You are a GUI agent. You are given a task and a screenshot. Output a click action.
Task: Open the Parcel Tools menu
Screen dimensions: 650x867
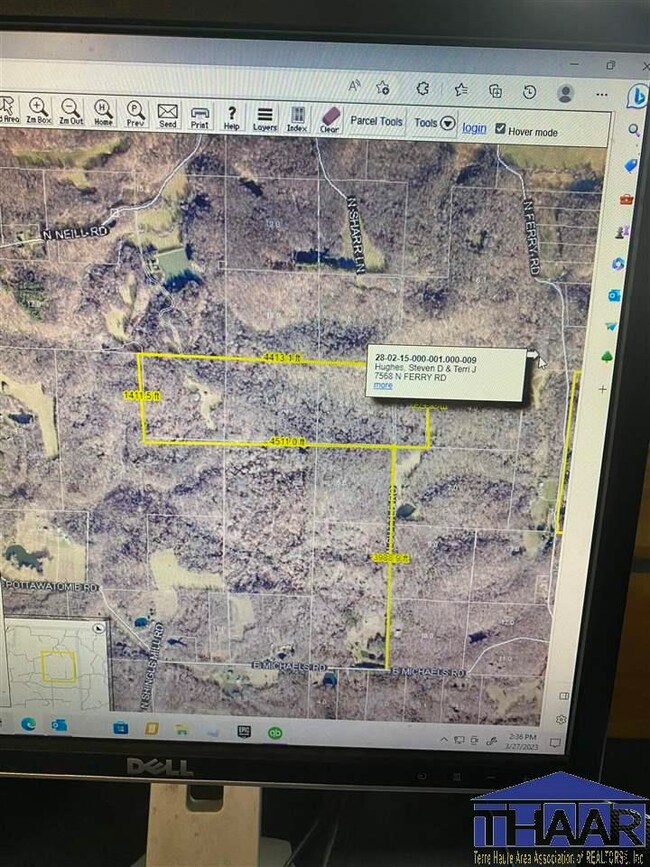(376, 122)
